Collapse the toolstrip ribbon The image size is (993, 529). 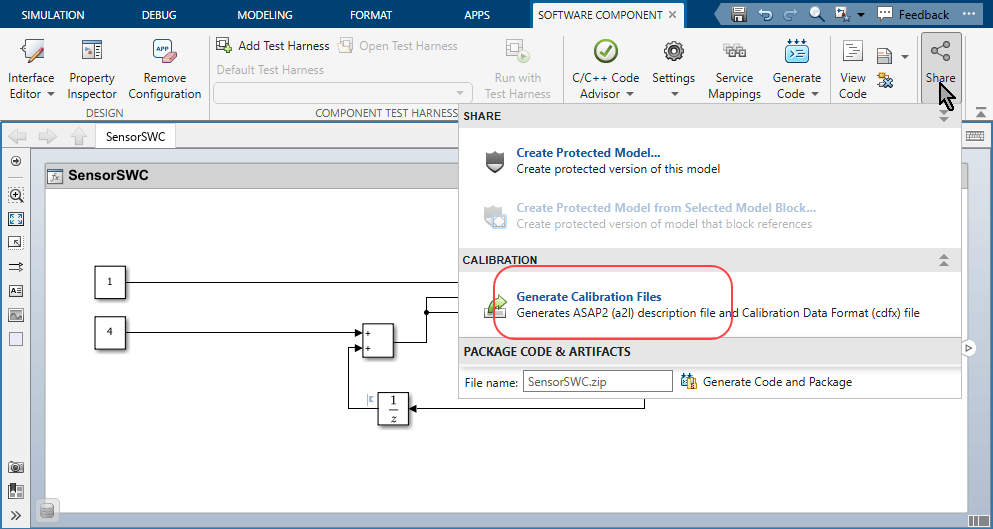click(x=981, y=112)
